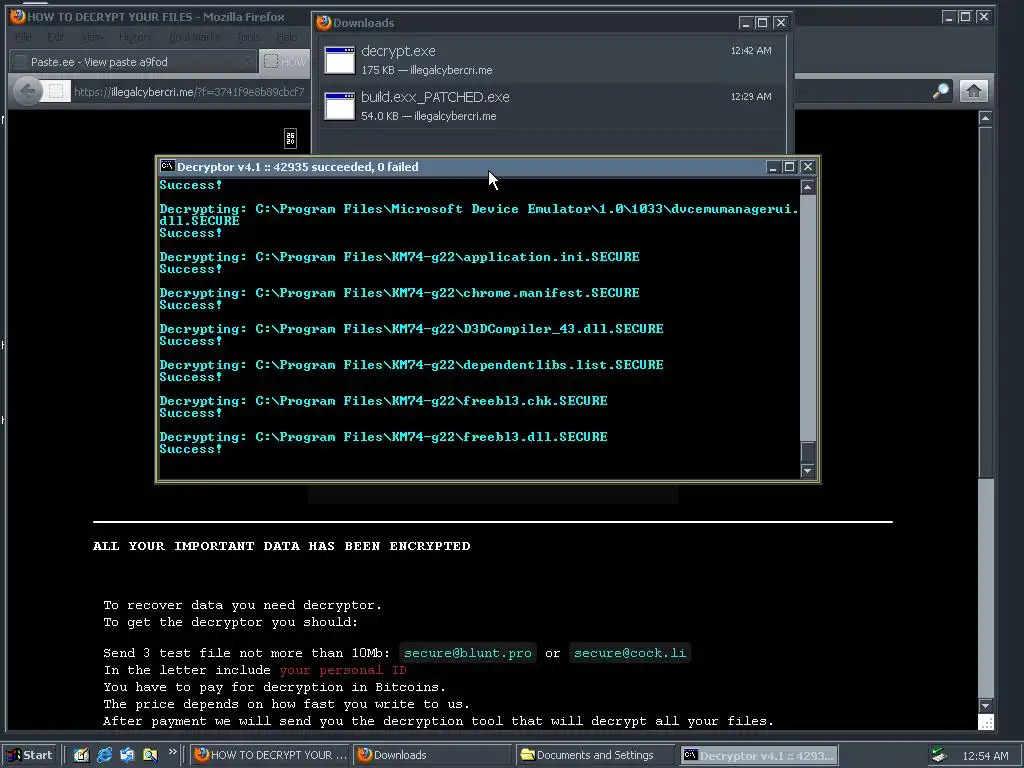The width and height of the screenshot is (1024, 768).
Task: Open the View menu in Firefox
Action: (91, 37)
